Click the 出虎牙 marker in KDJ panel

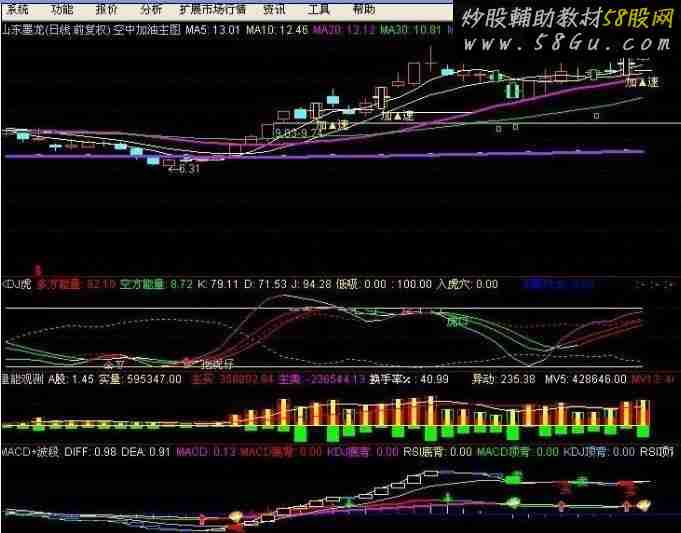pyautogui.click(x=216, y=364)
